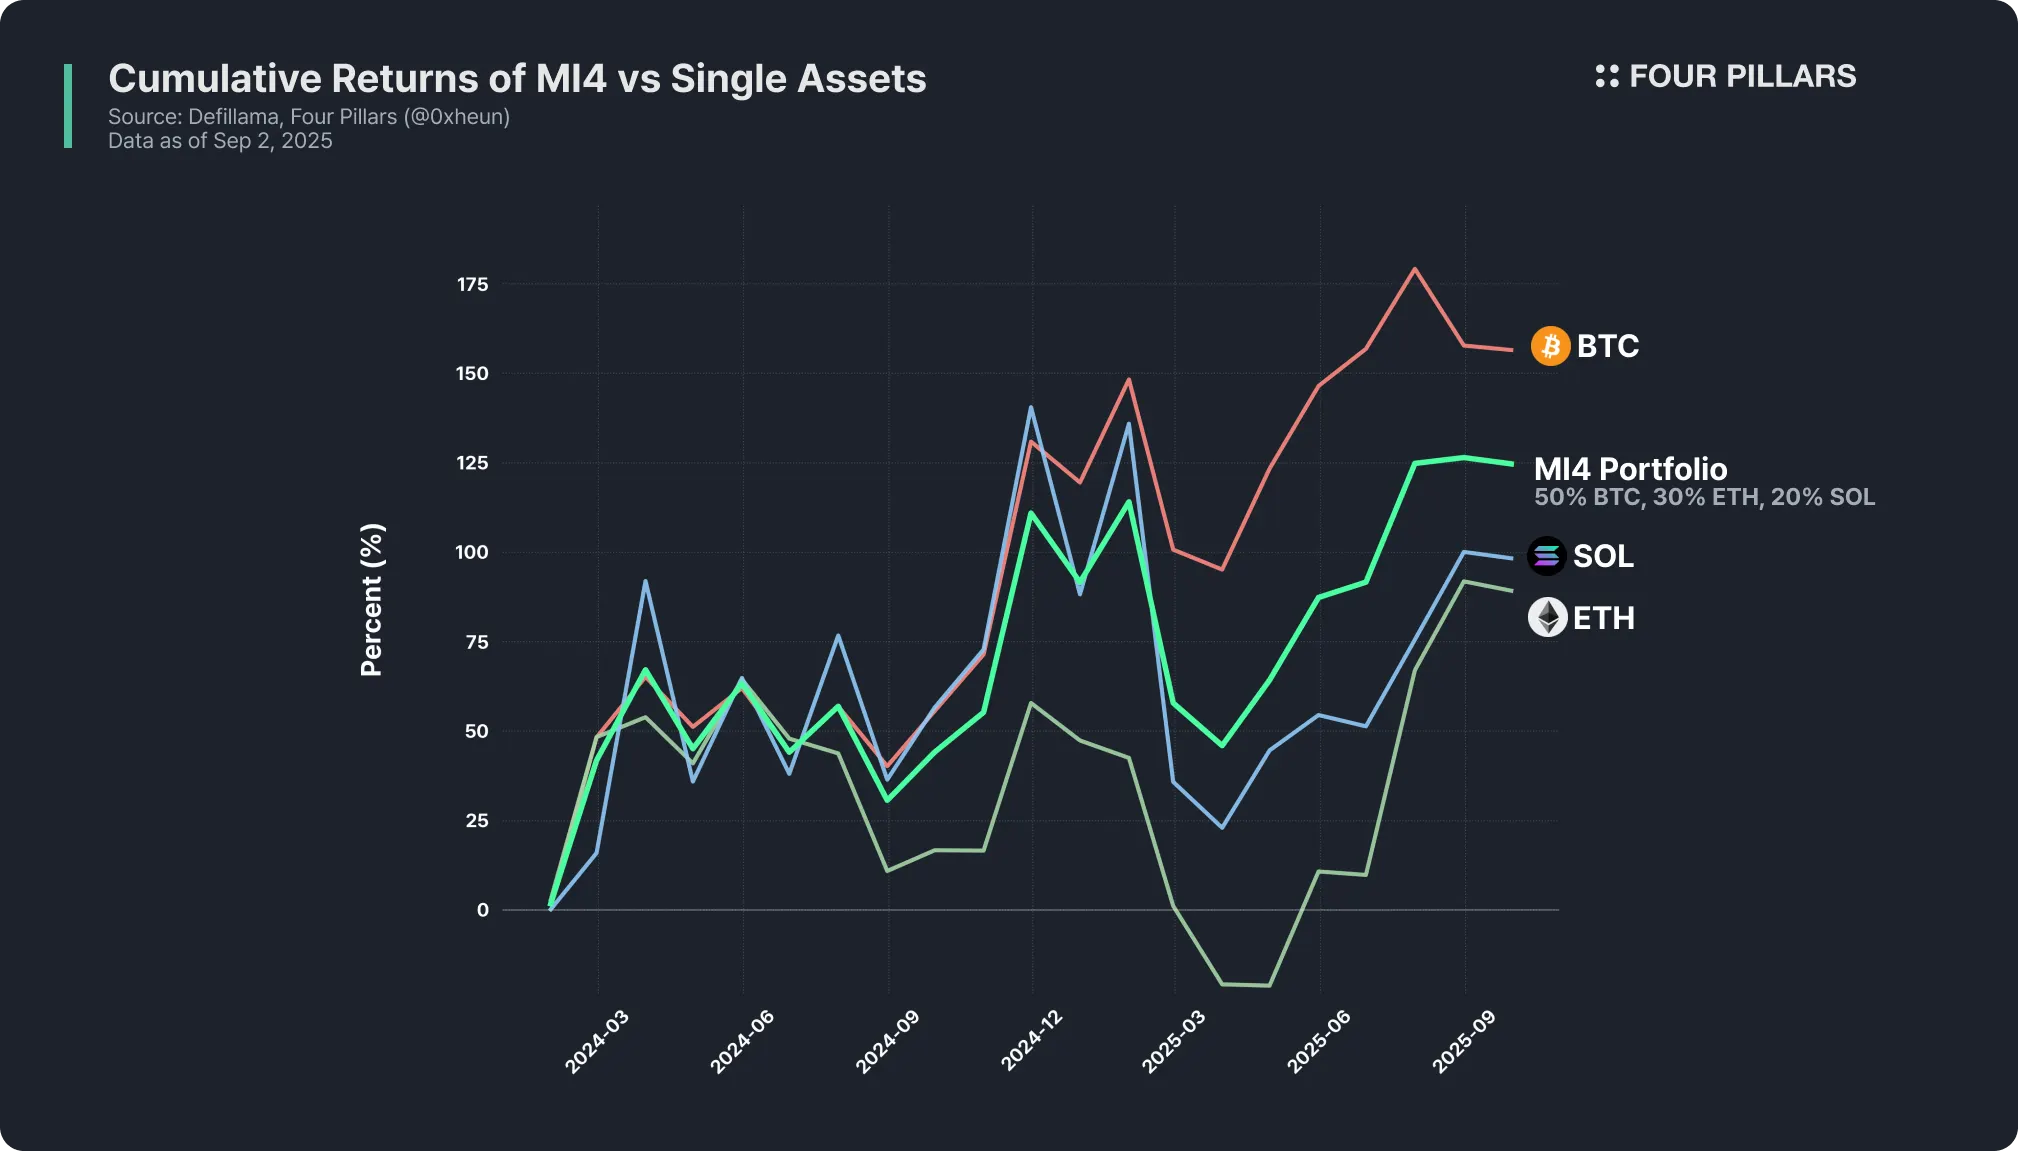Viewport: 2018px width, 1151px height.
Task: Click the Four Pillars dots logo
Action: [1607, 76]
